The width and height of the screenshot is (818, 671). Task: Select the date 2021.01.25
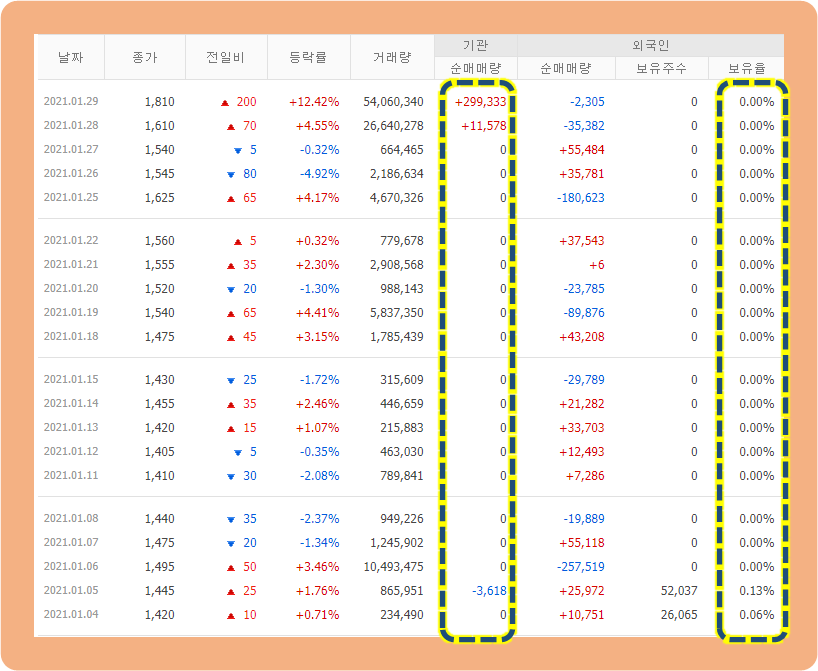[71, 197]
